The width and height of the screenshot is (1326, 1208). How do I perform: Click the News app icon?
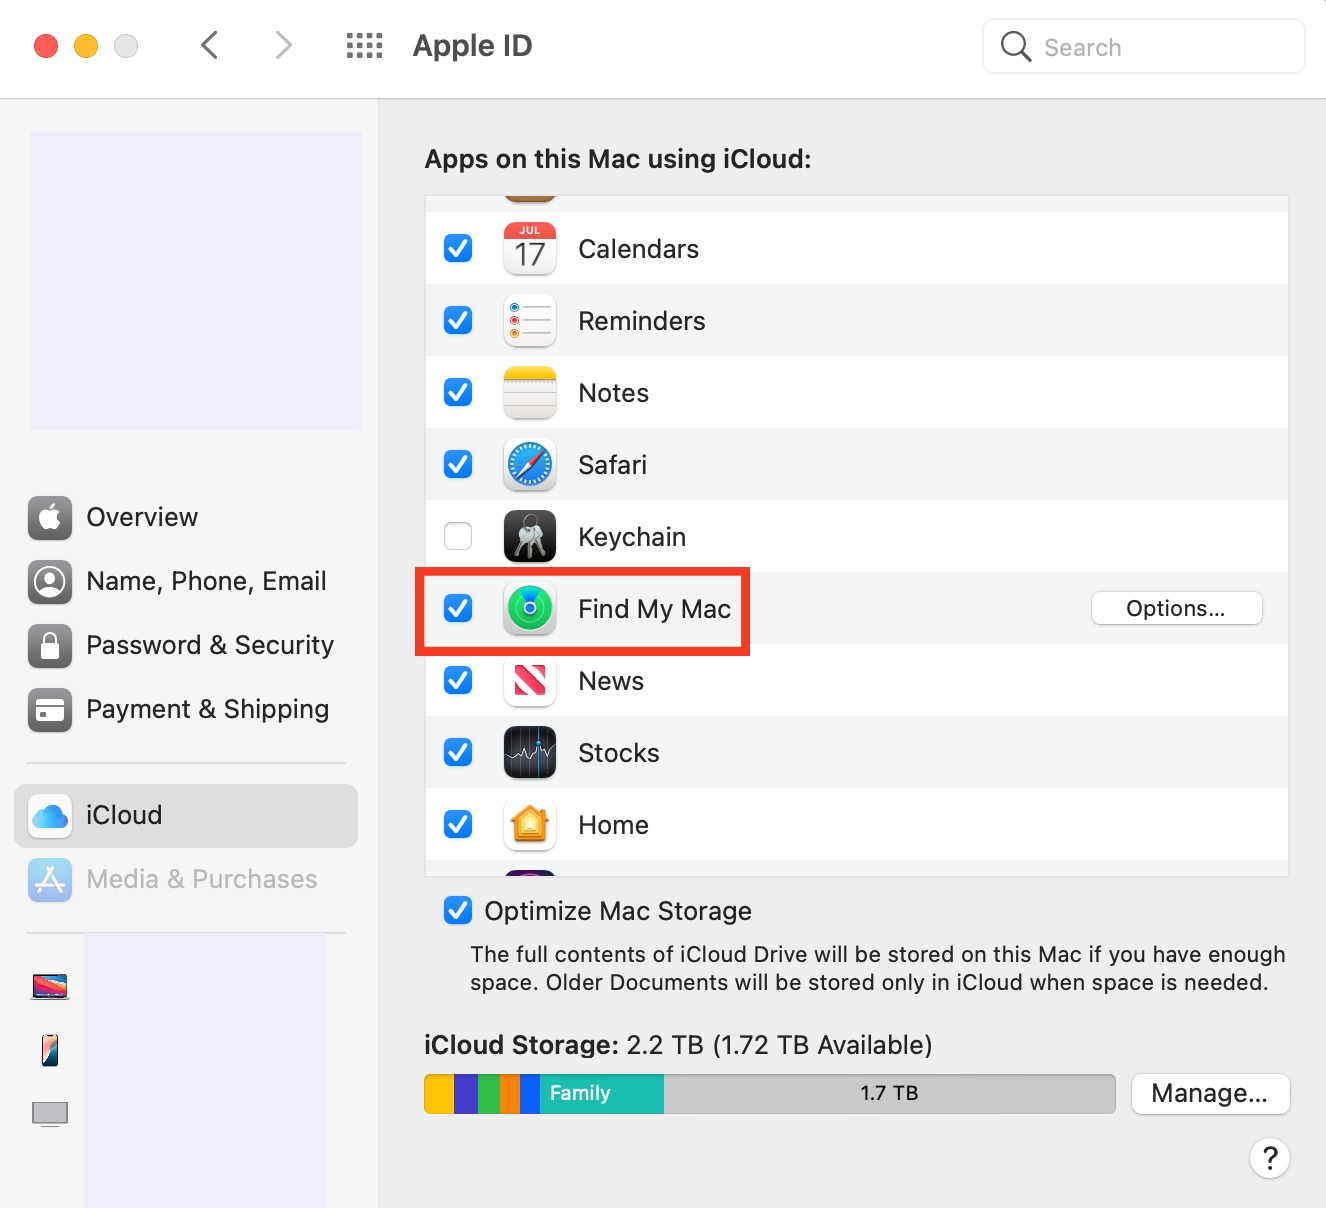click(529, 680)
